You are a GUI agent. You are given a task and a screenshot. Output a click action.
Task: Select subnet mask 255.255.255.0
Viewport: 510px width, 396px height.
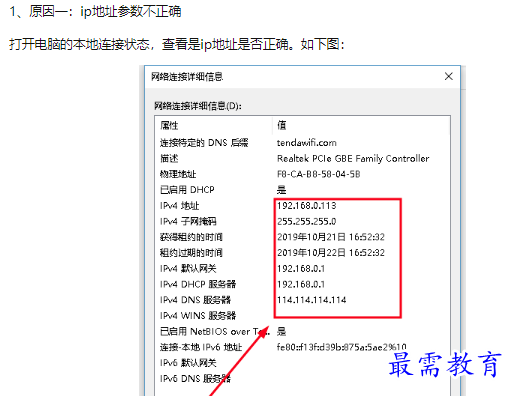click(307, 221)
